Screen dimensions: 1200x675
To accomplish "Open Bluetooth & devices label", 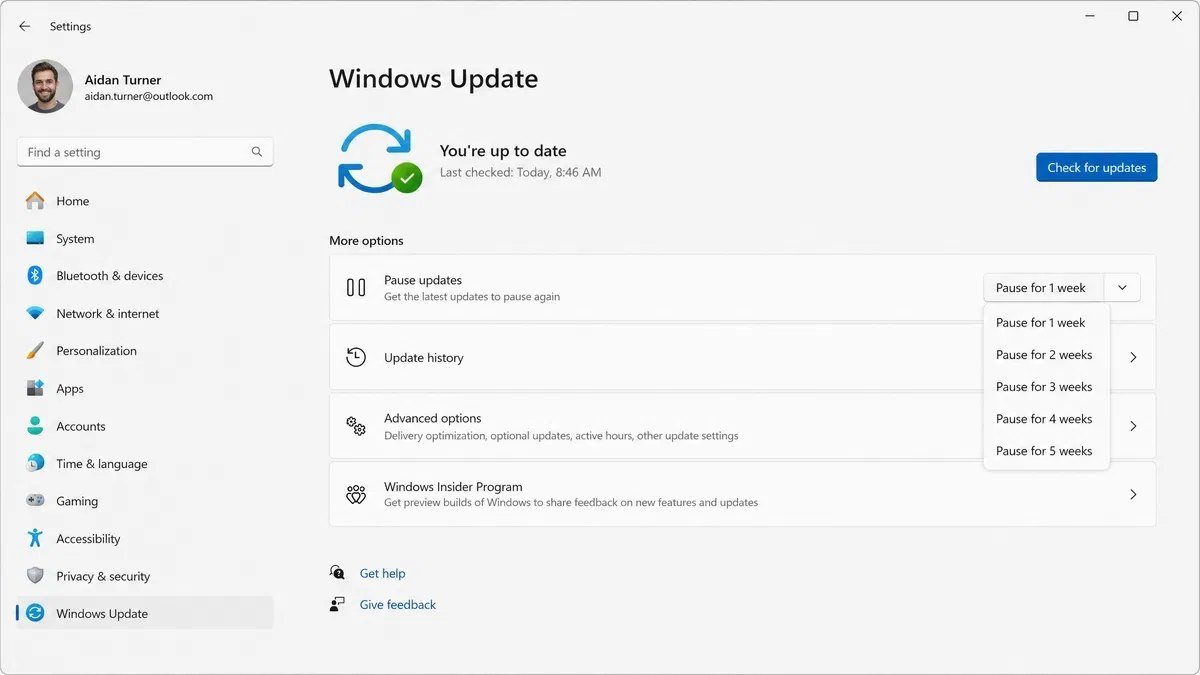I will pos(110,276).
